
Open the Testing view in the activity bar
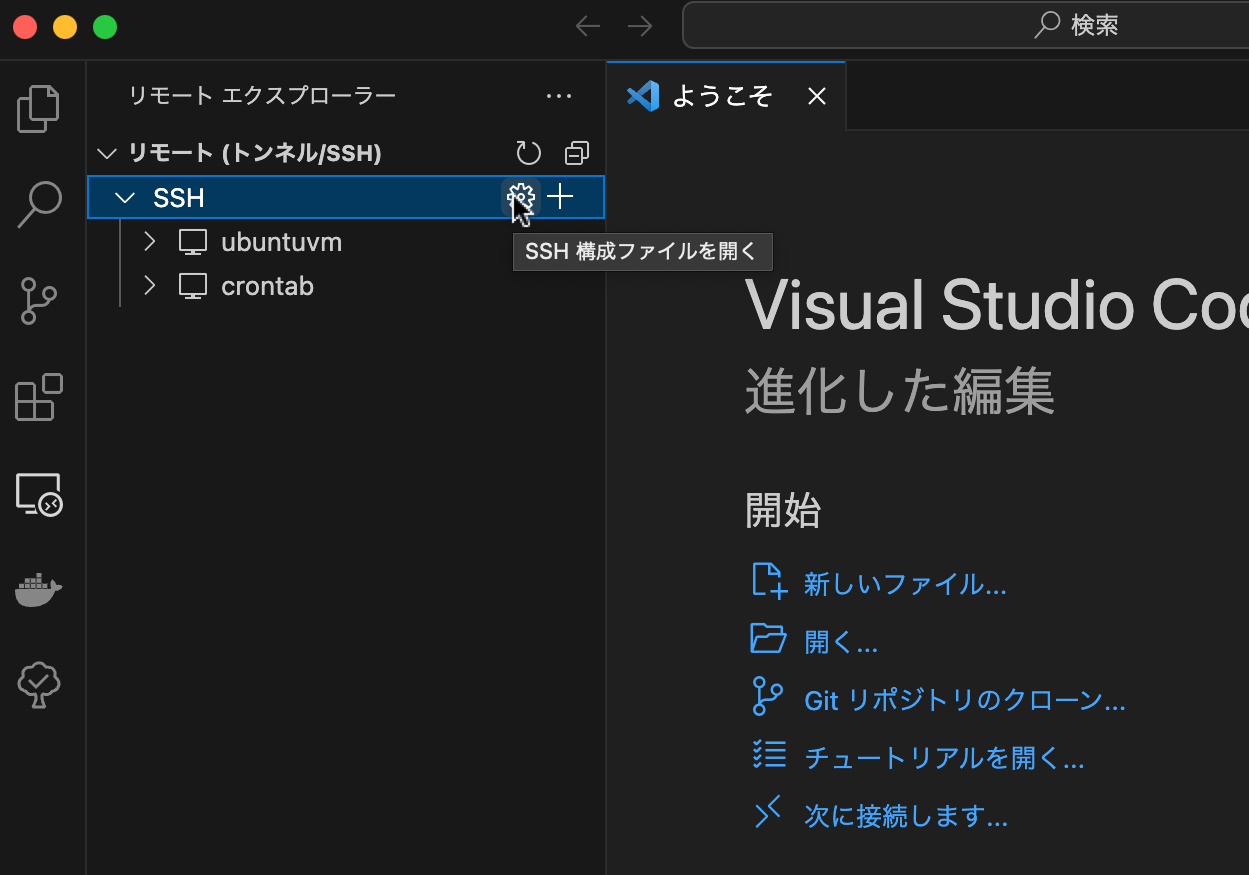(x=38, y=685)
